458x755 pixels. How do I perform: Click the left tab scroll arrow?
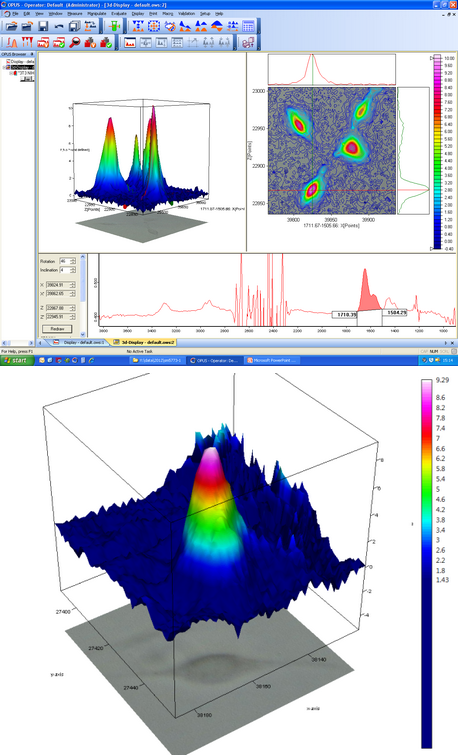tap(41, 343)
